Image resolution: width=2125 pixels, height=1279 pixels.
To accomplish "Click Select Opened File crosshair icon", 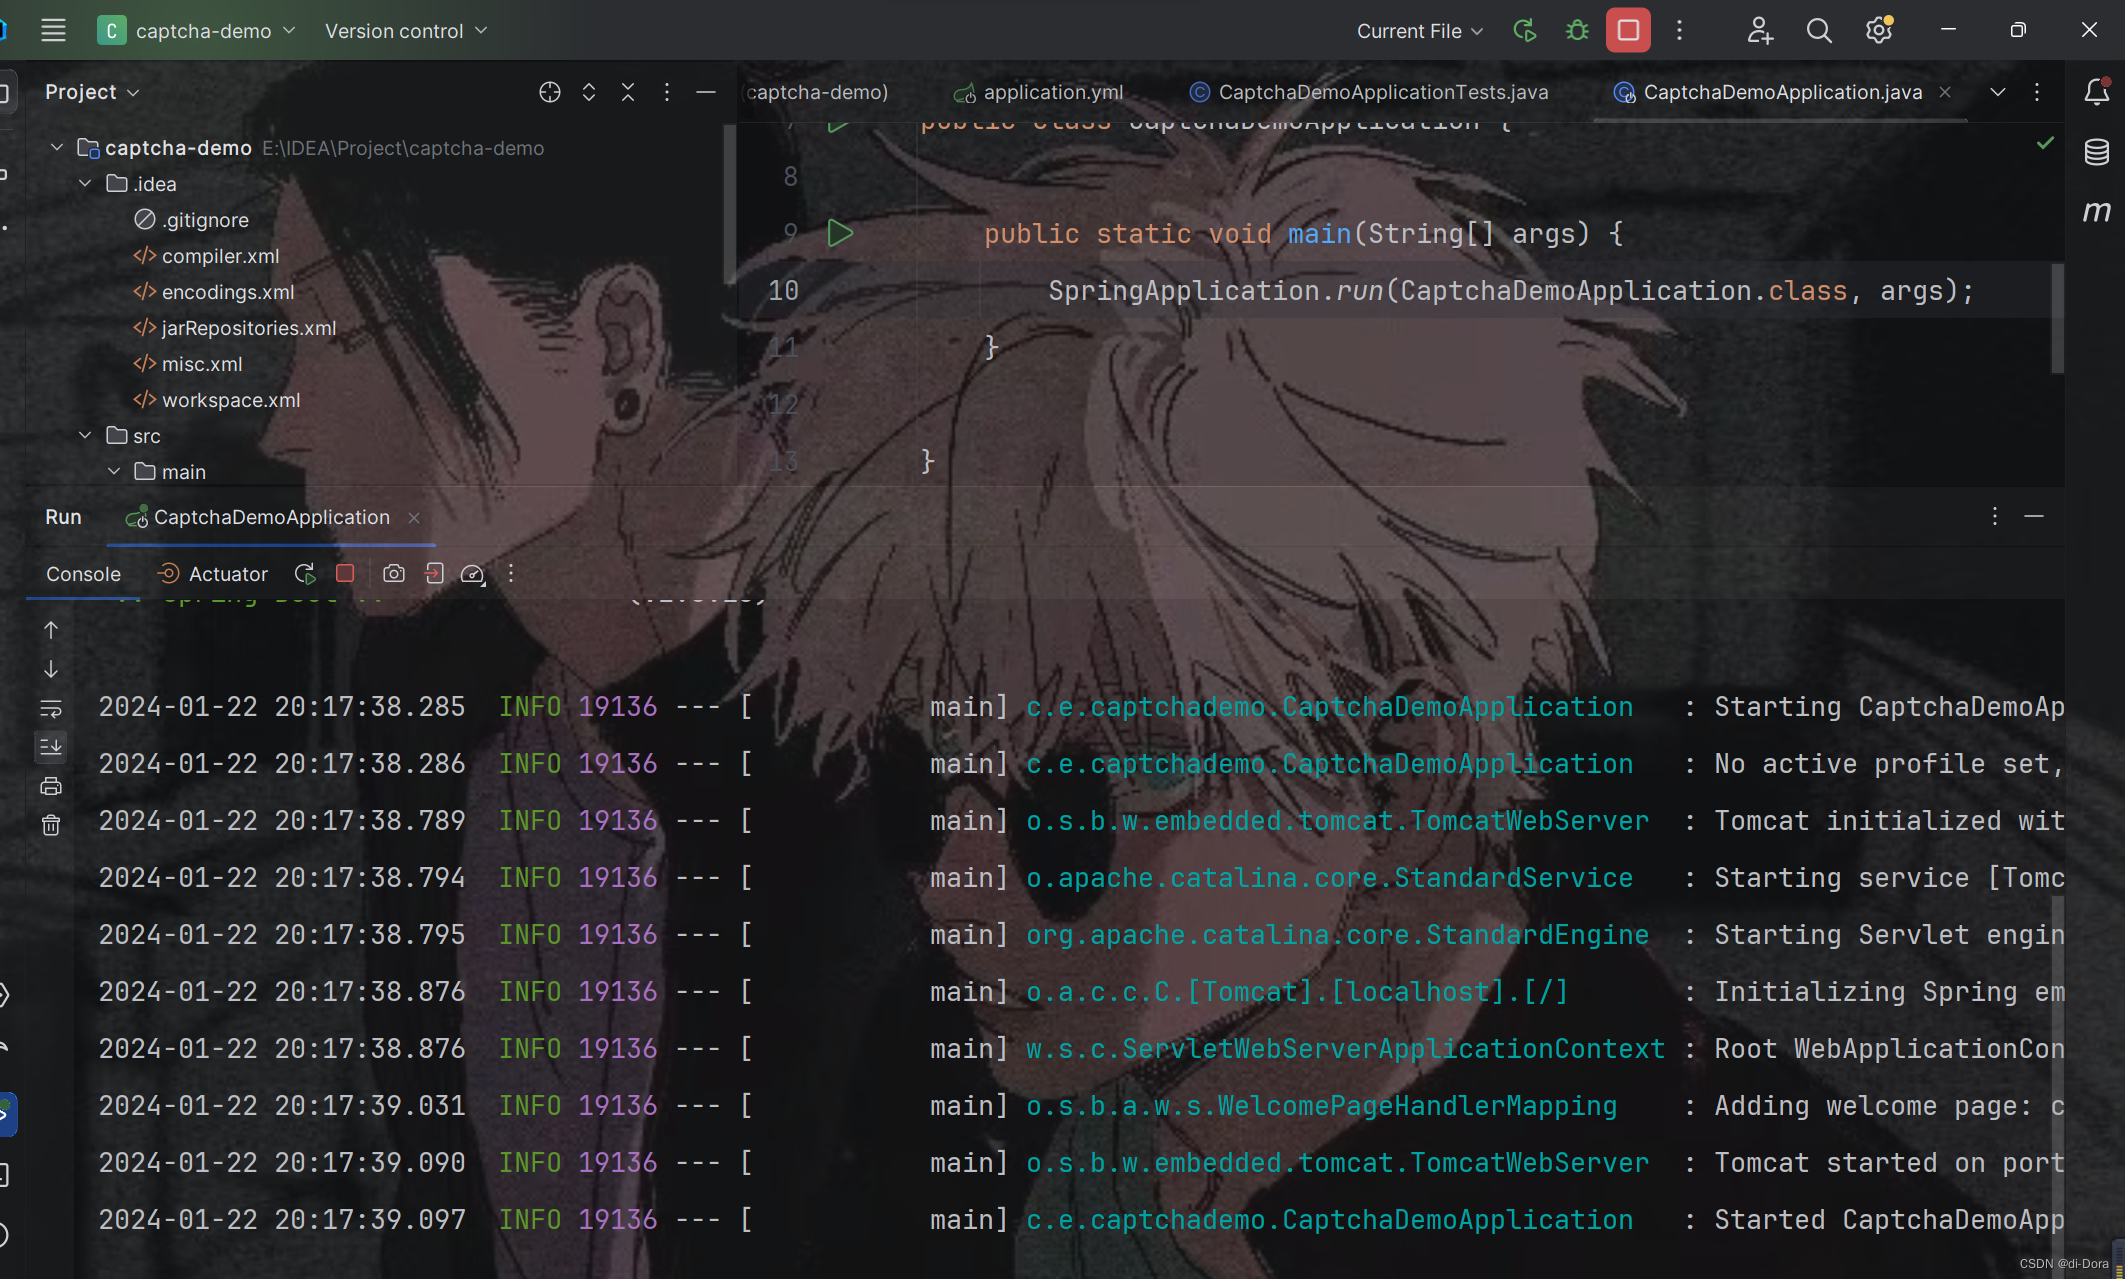I will (550, 92).
